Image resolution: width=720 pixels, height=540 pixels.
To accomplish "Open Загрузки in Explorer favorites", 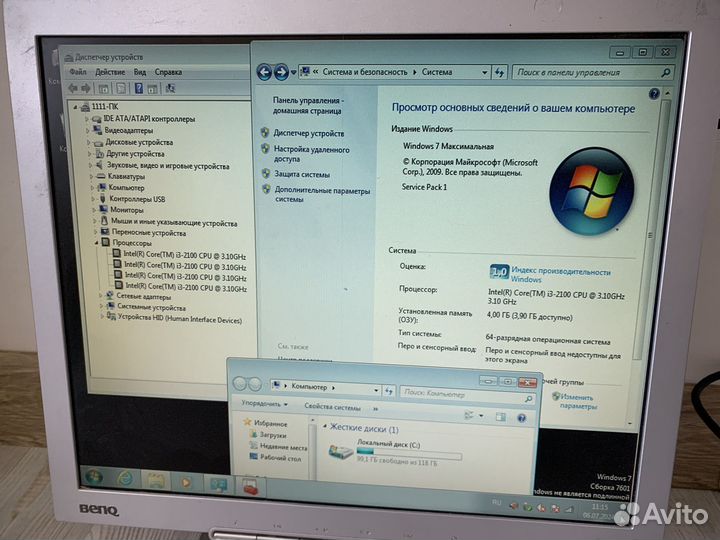I will [x=273, y=434].
